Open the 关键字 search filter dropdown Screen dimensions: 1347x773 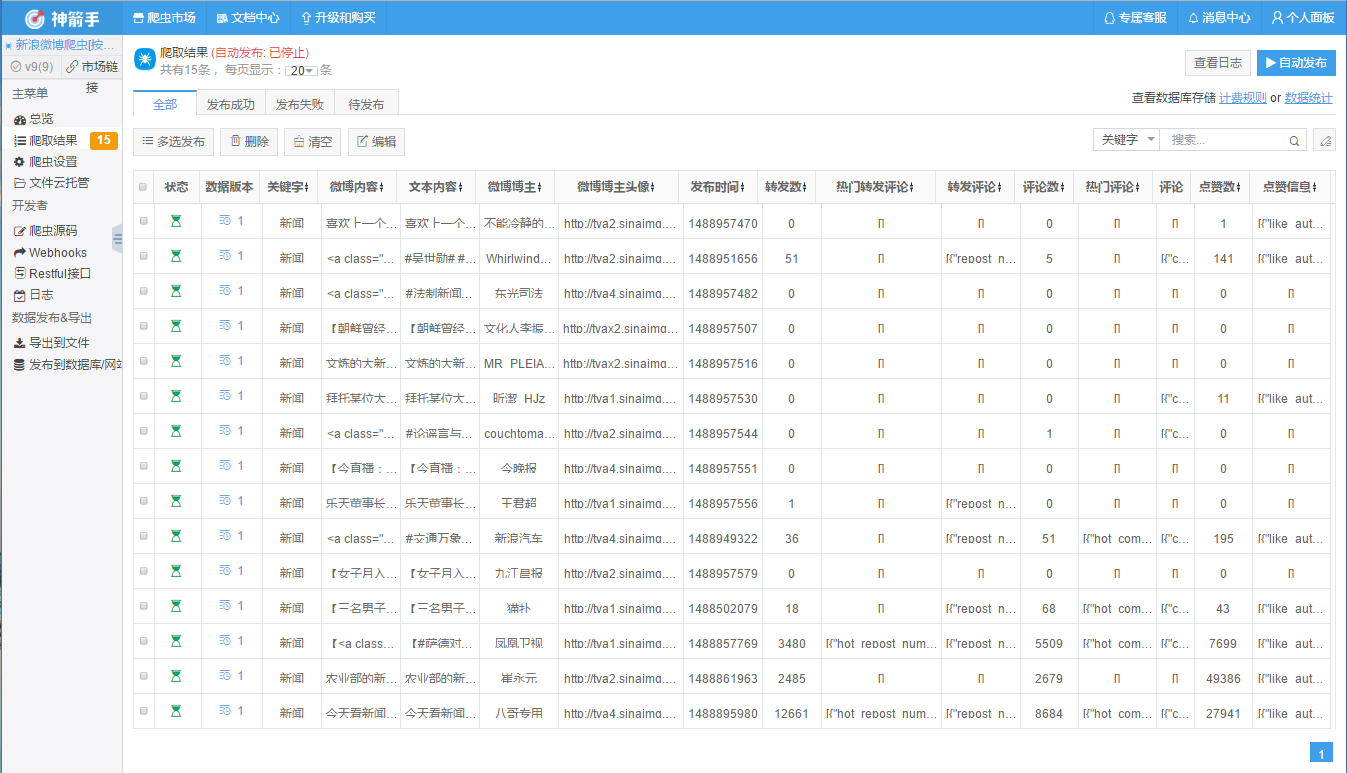1126,140
